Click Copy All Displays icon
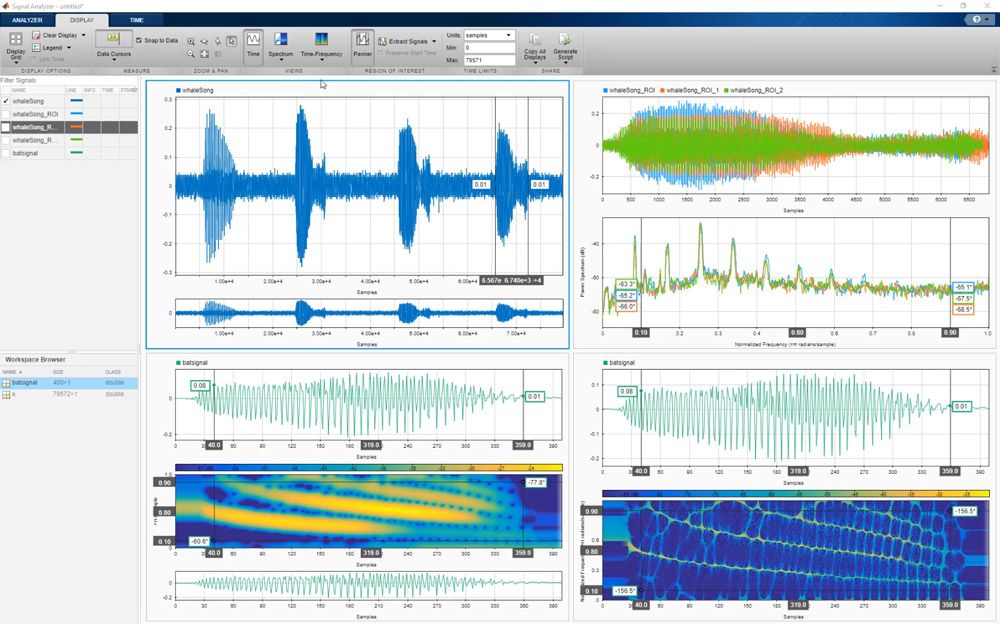Screen dimensions: 1000x624 pyautogui.click(x=535, y=45)
